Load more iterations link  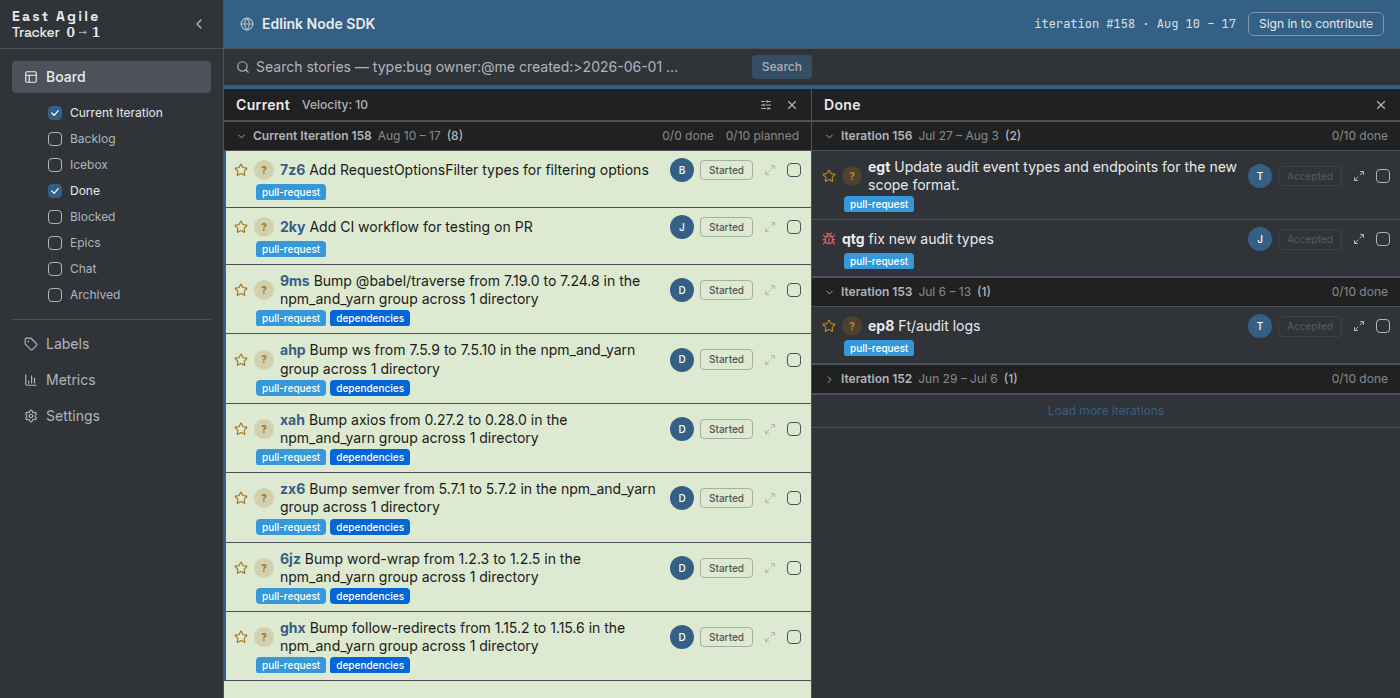pos(1105,411)
